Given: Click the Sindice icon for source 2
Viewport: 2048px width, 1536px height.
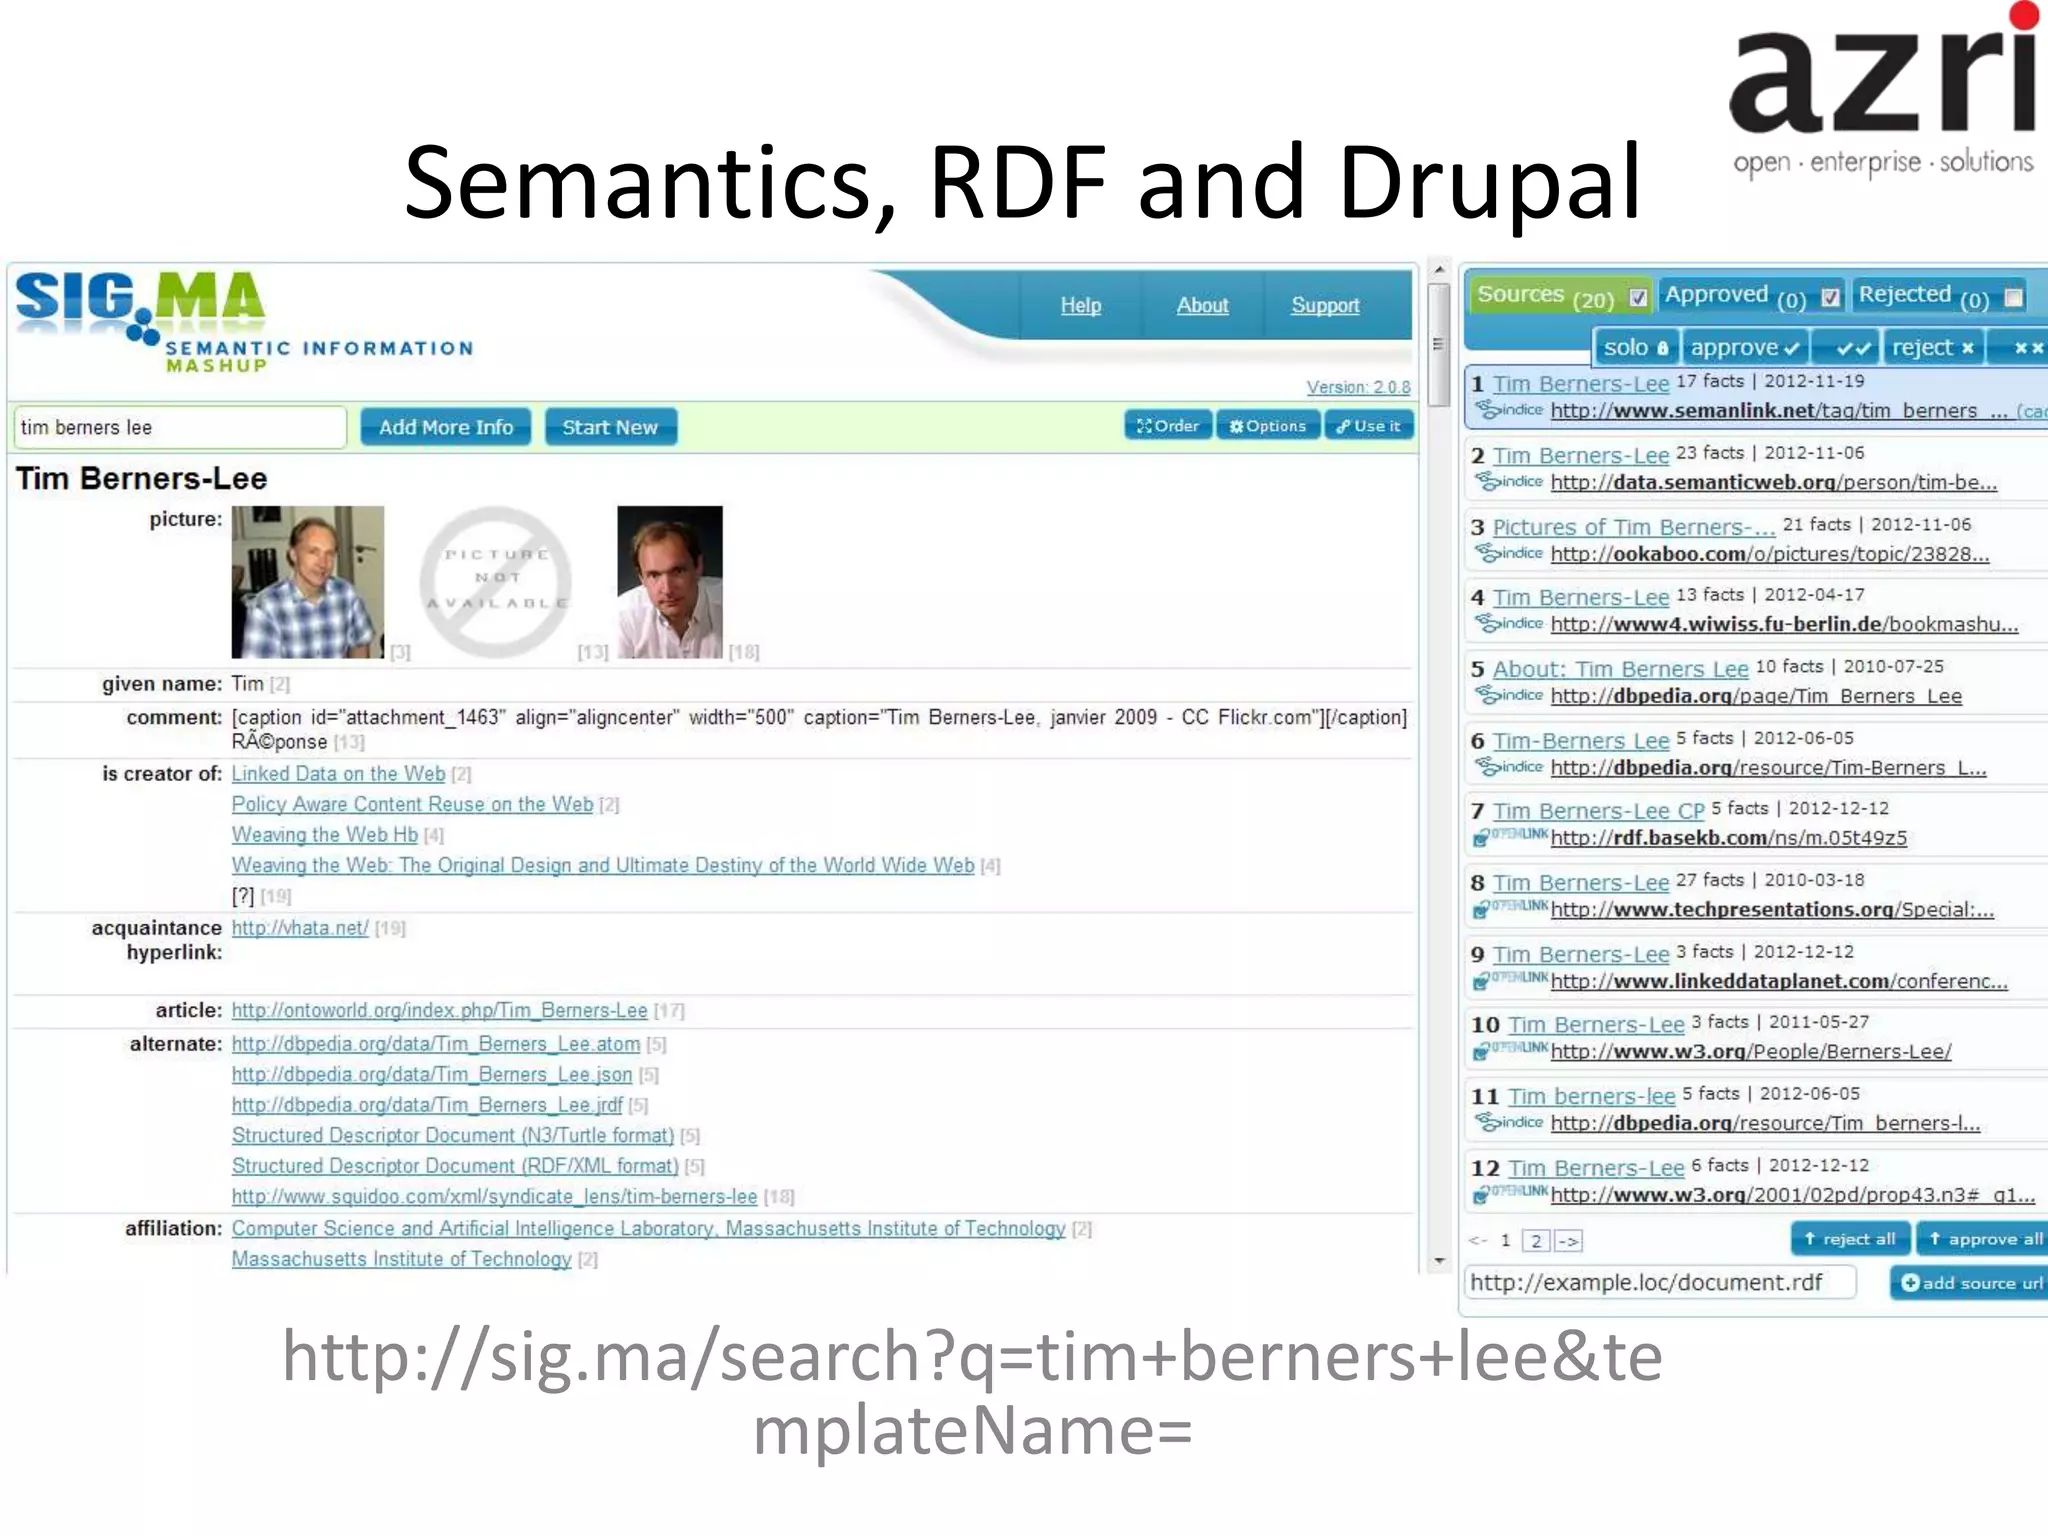Looking at the screenshot, I should point(1509,482).
